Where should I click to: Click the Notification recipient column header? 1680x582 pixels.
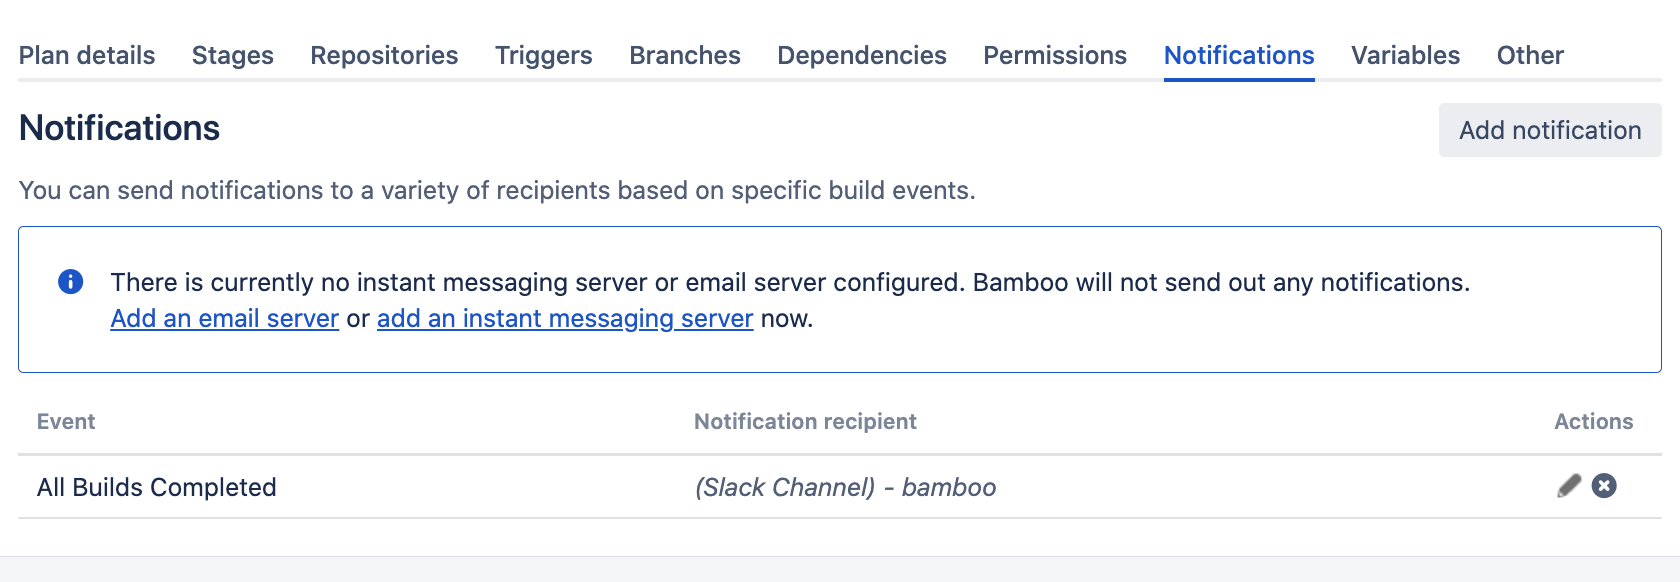805,422
